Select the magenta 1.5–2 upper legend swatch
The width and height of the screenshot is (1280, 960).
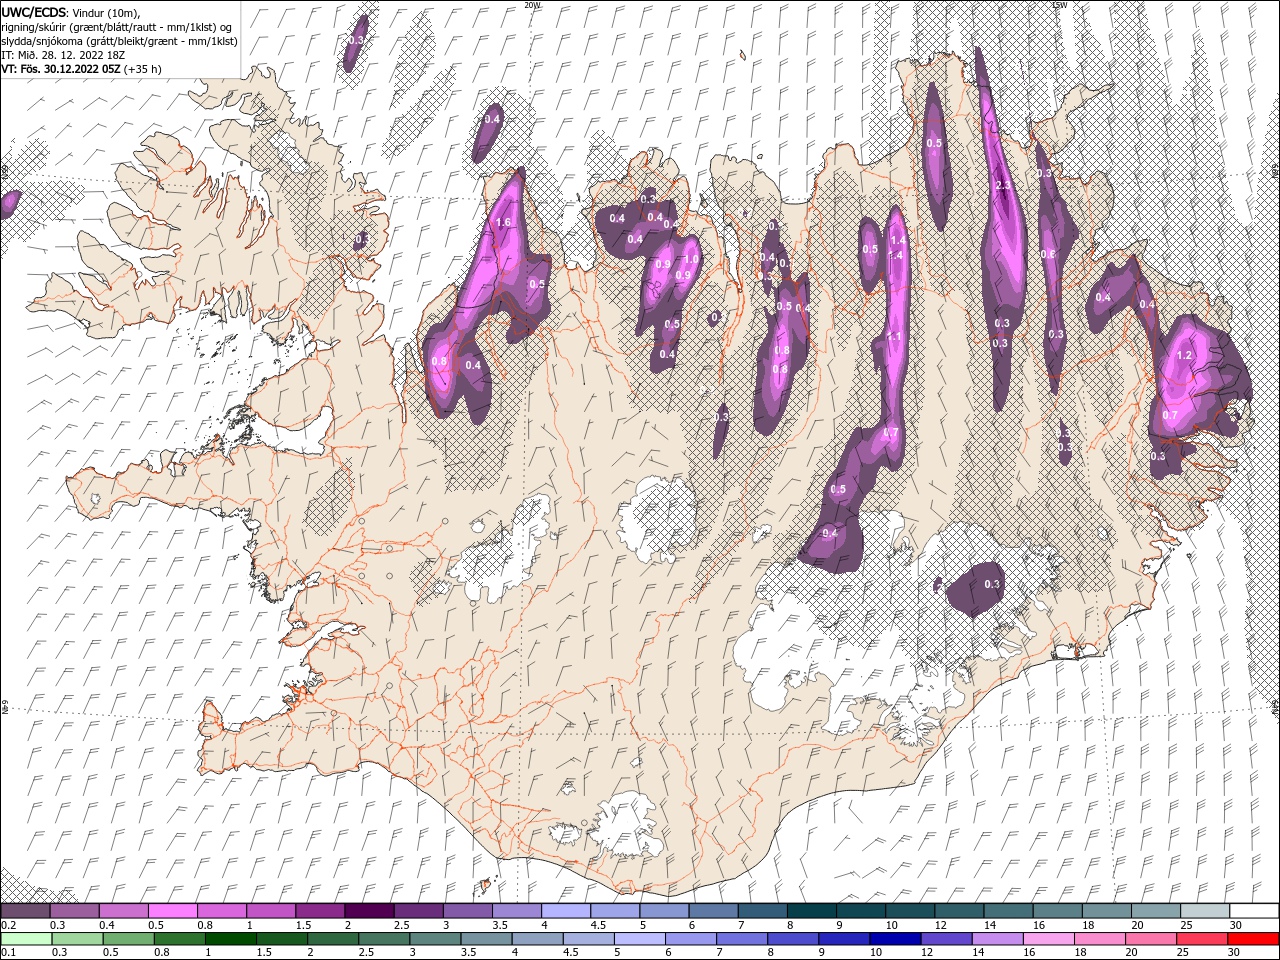coord(319,910)
